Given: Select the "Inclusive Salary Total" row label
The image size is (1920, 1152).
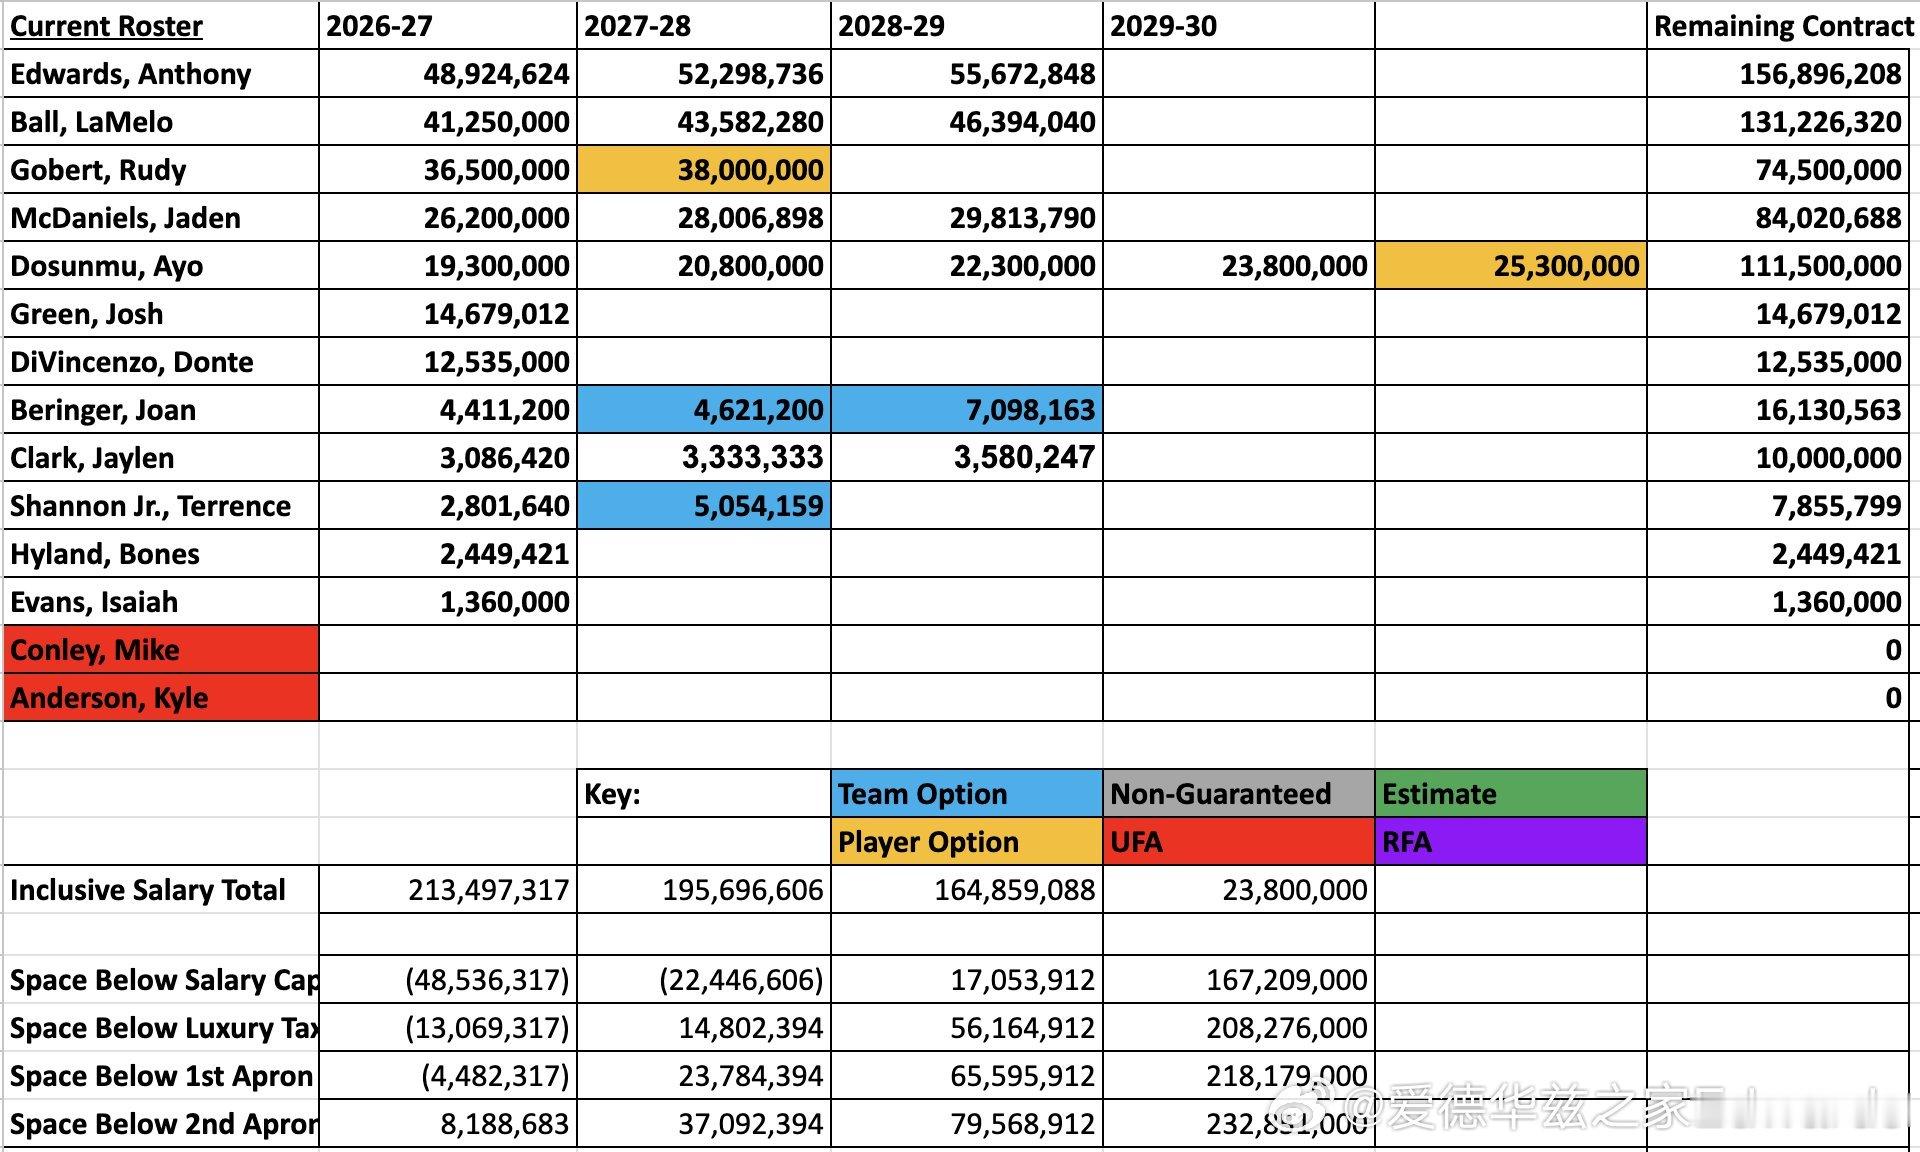Looking at the screenshot, I should click(x=161, y=889).
